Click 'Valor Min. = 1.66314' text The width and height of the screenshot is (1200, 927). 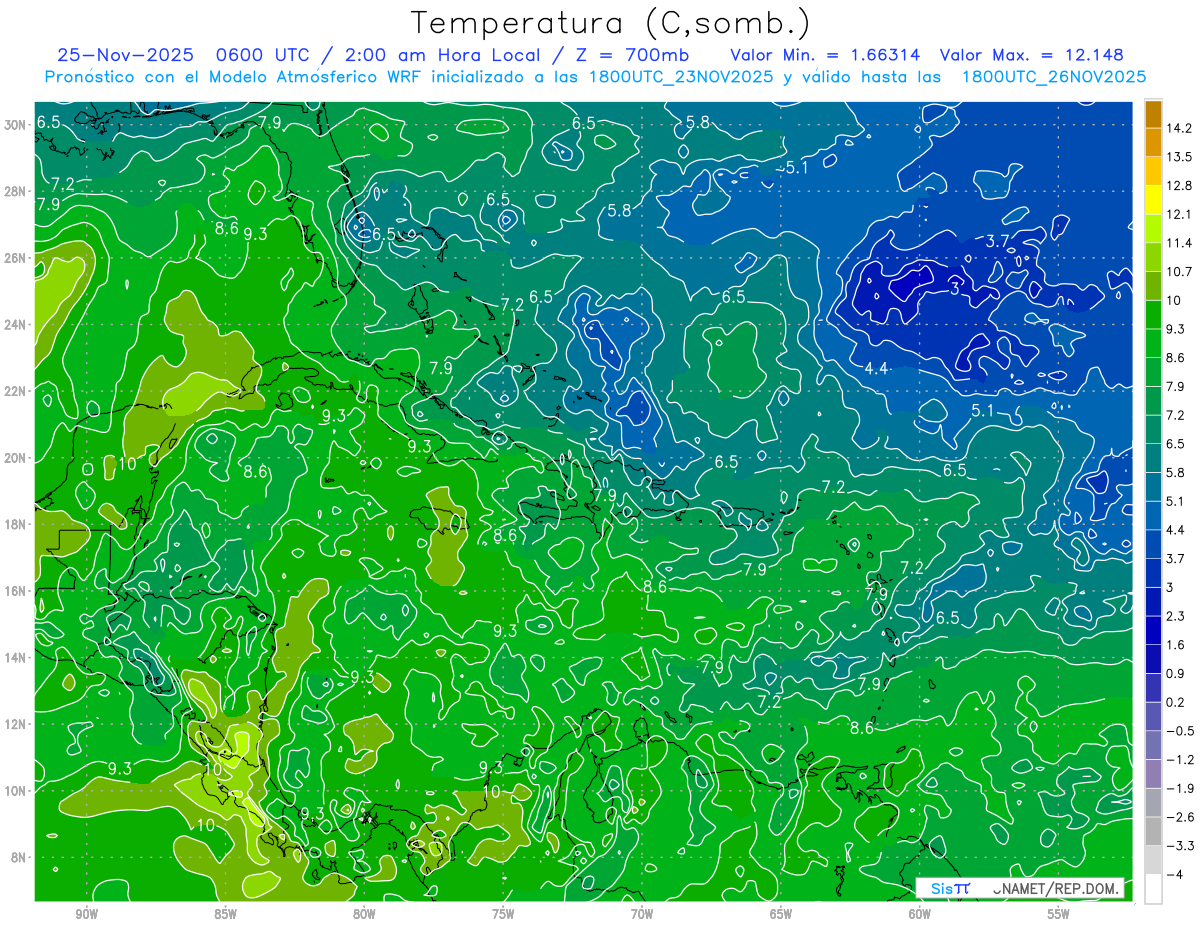click(826, 55)
